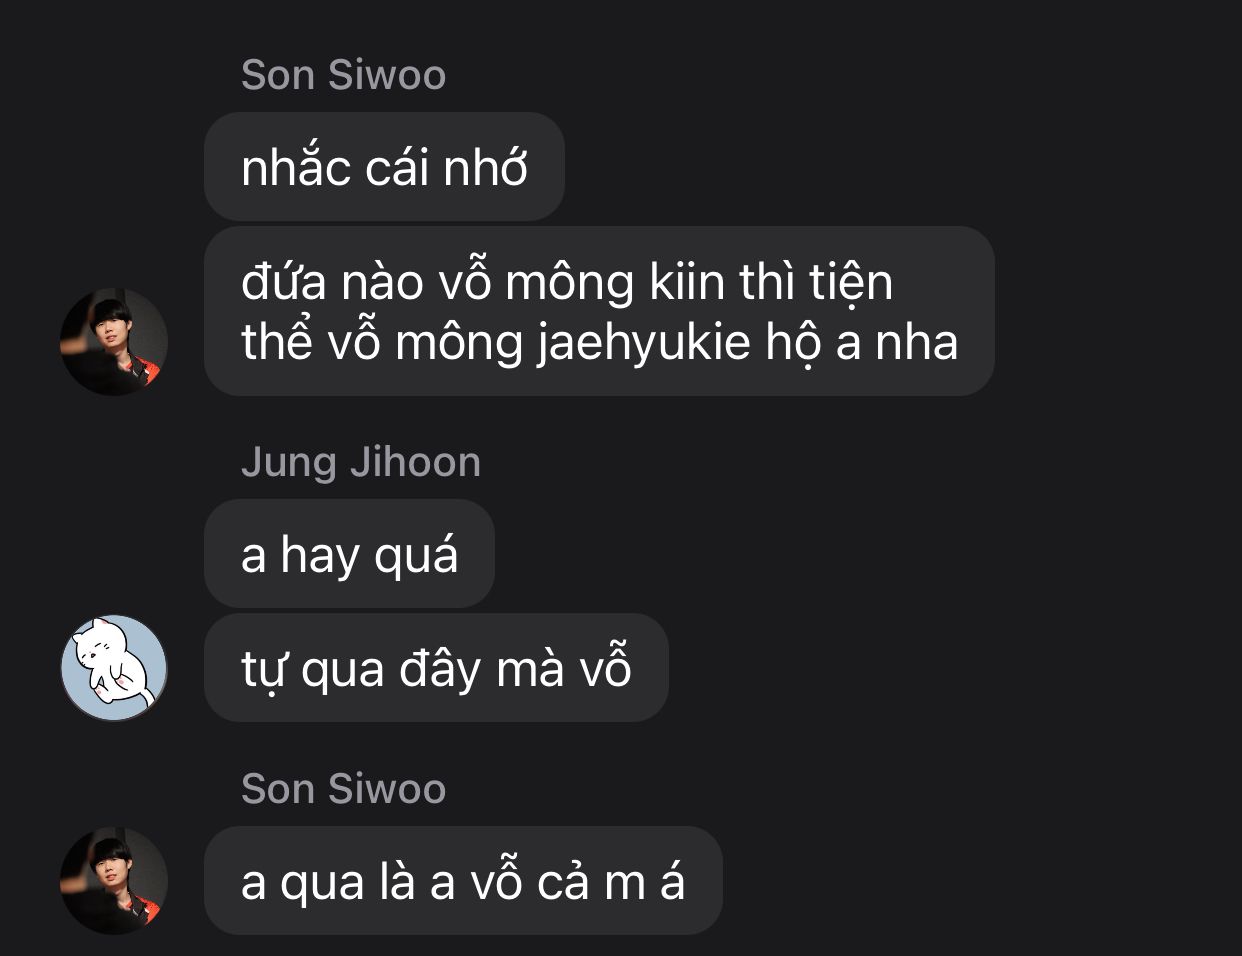Click the Jung Jihoon sender name
Image resolution: width=1242 pixels, height=956 pixels.
361,462
